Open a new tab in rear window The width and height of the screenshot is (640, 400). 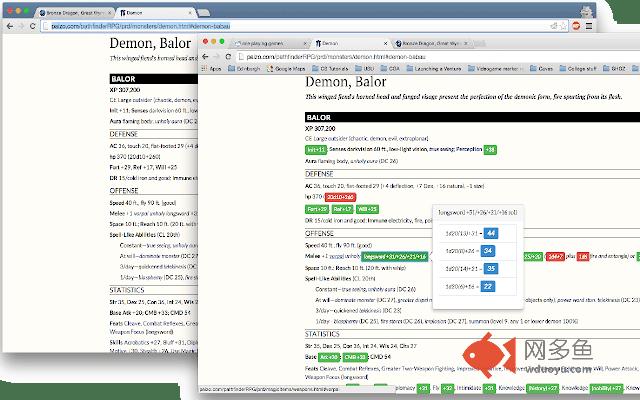pyautogui.click(x=204, y=13)
